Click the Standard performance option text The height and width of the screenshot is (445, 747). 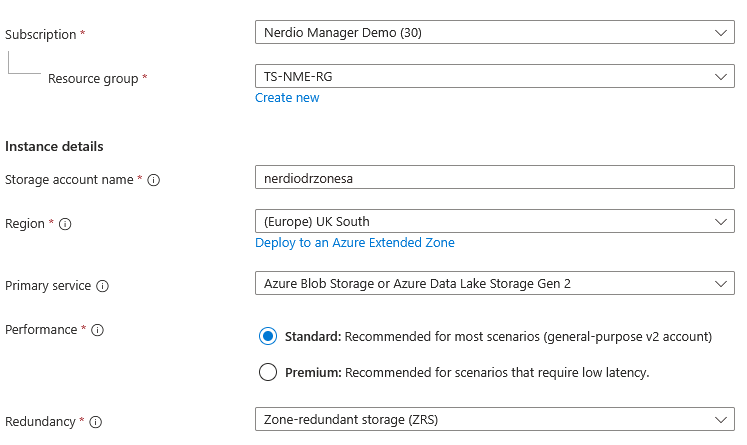pyautogui.click(x=498, y=337)
